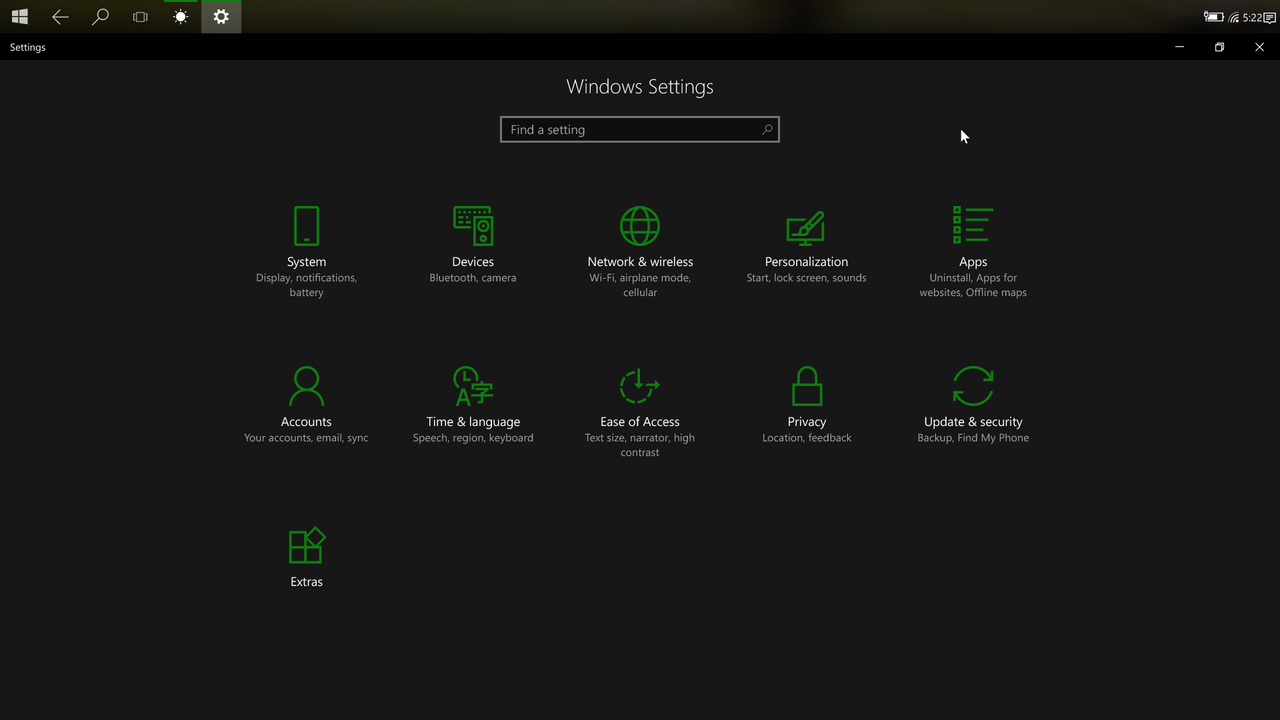Focus the Find a setting search field
This screenshot has width=1280, height=720.
coord(640,129)
